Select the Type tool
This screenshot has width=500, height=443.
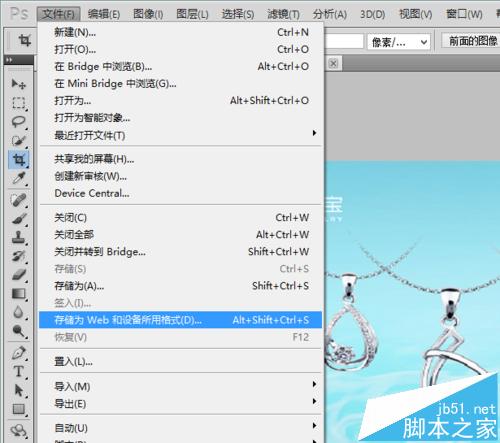pos(19,371)
